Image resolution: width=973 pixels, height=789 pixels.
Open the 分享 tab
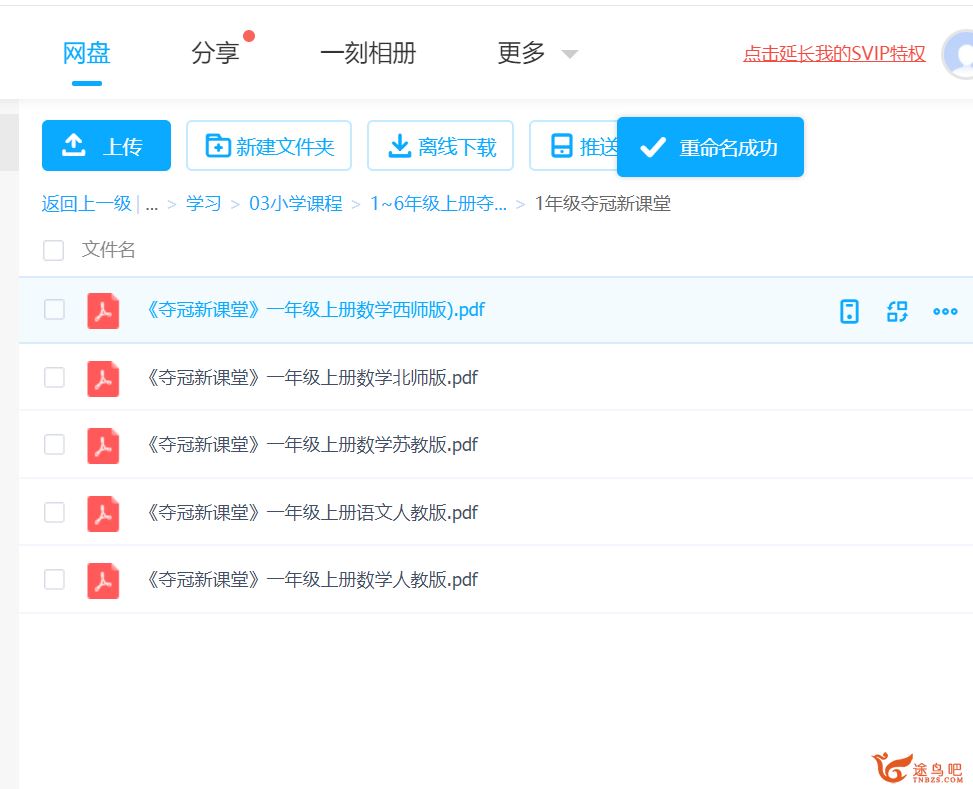point(215,53)
